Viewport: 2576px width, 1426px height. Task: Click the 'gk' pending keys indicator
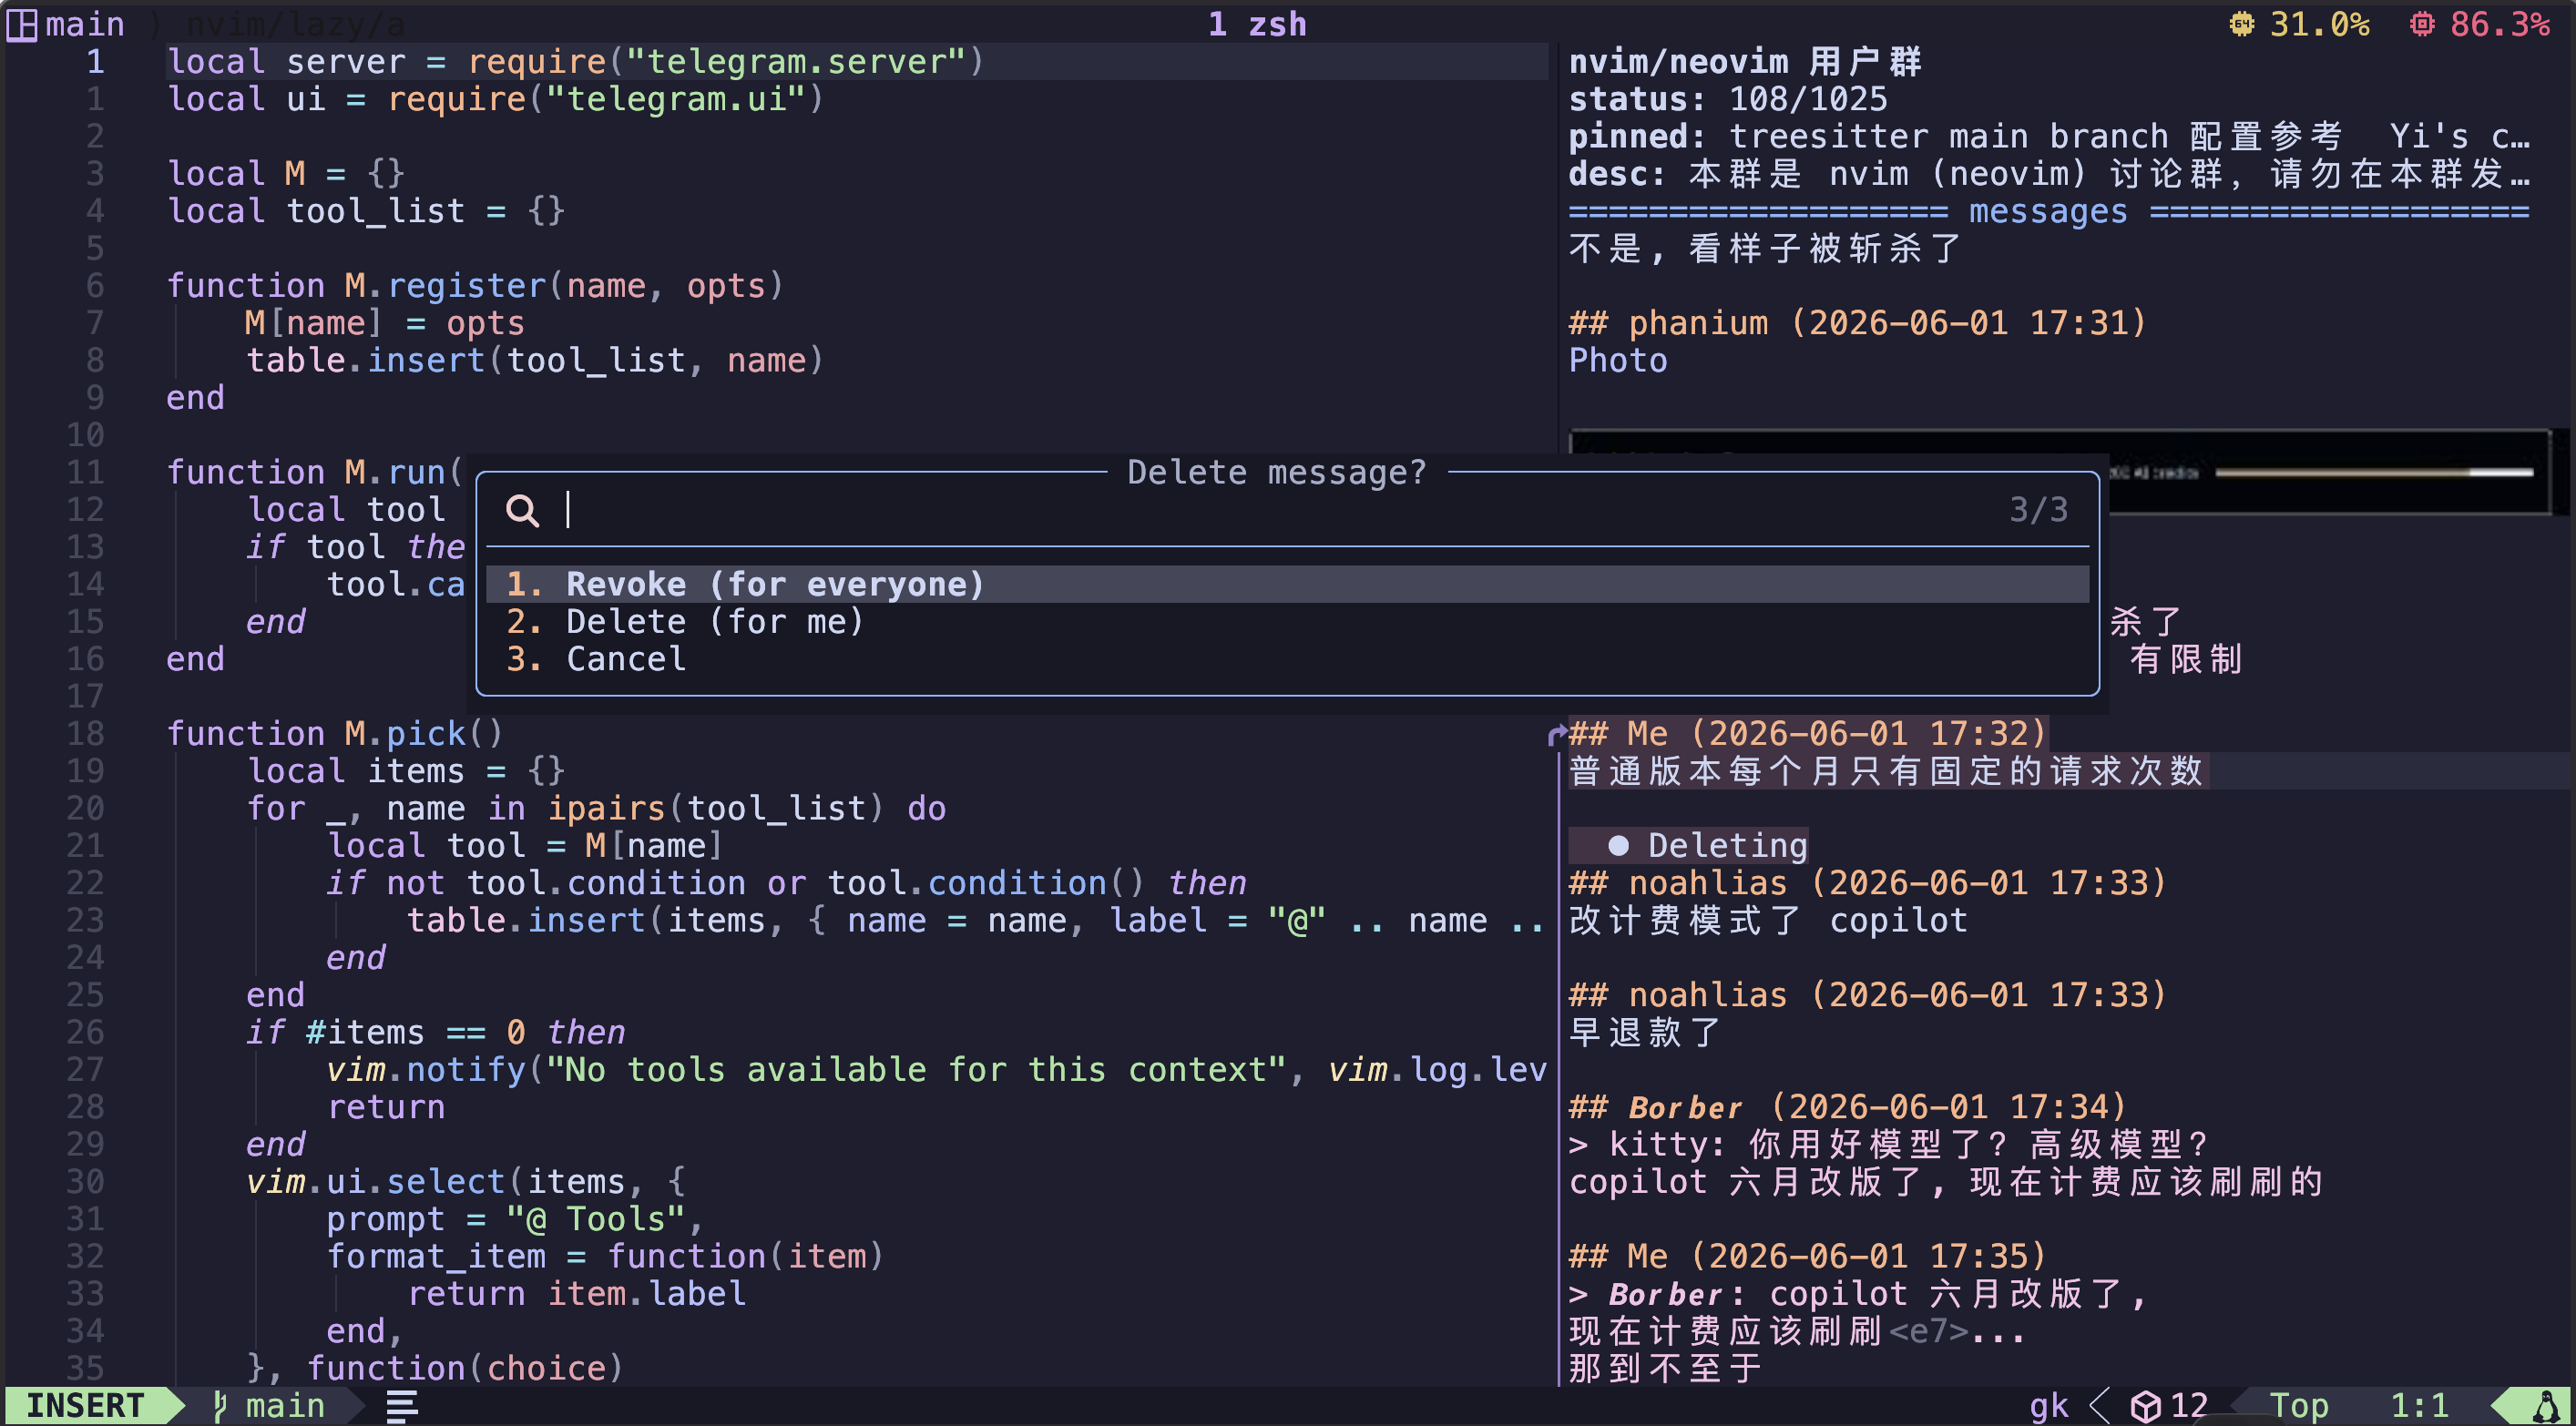tap(2049, 1406)
